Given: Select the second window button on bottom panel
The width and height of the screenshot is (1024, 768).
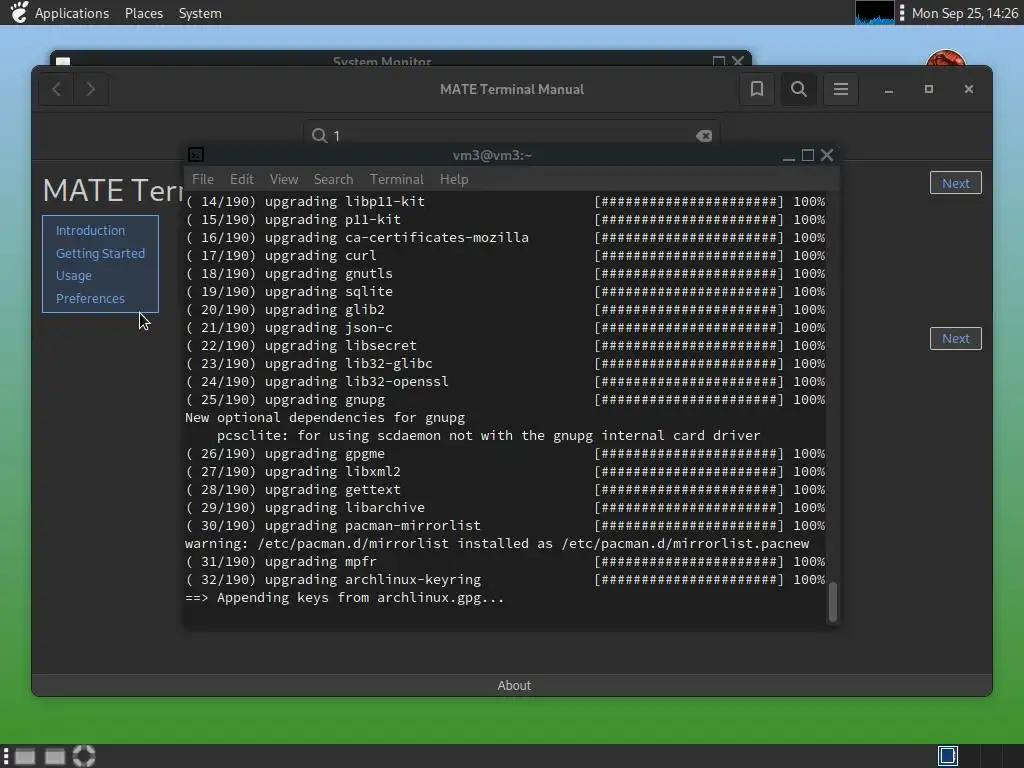Looking at the screenshot, I should 55,757.
